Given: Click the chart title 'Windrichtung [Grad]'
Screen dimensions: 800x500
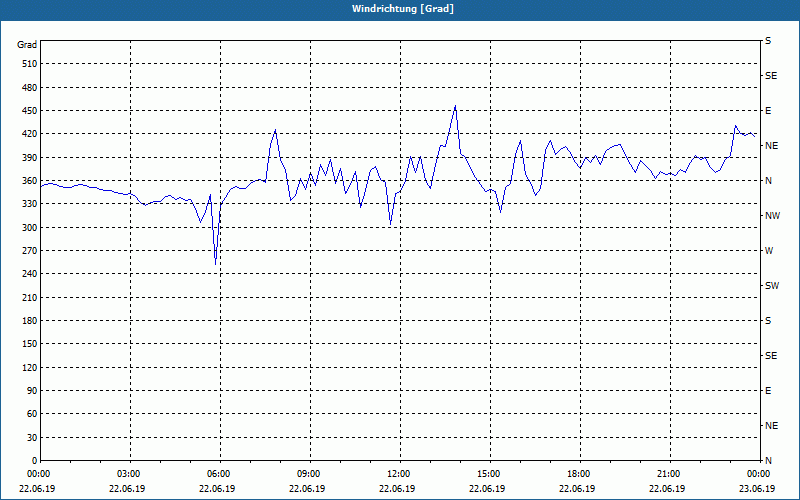Looking at the screenshot, I should tap(403, 9).
